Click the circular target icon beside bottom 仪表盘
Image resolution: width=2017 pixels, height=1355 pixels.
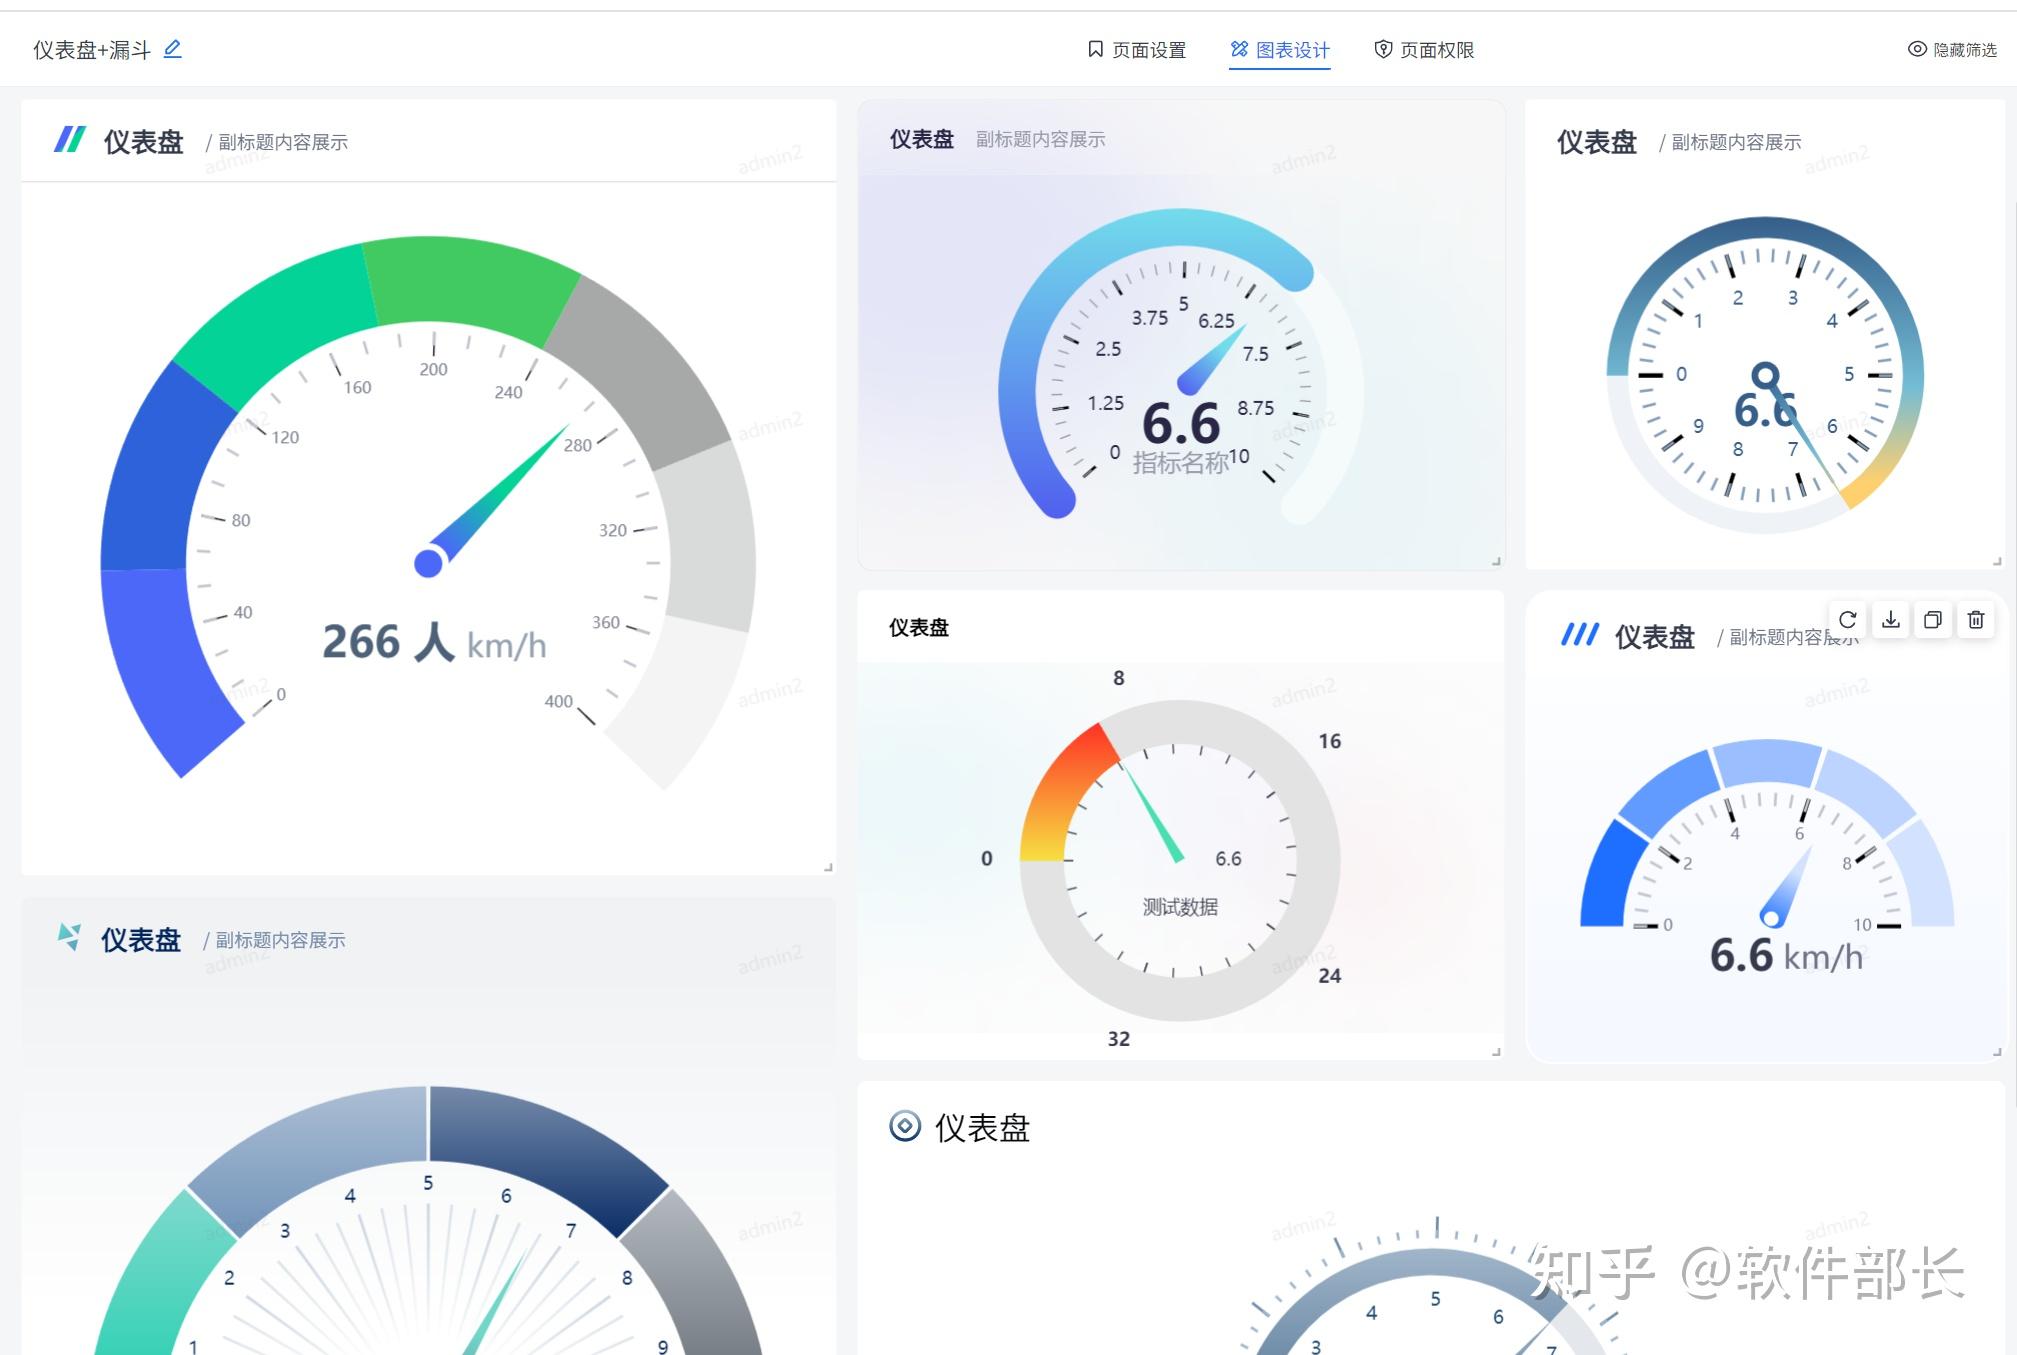point(905,1126)
